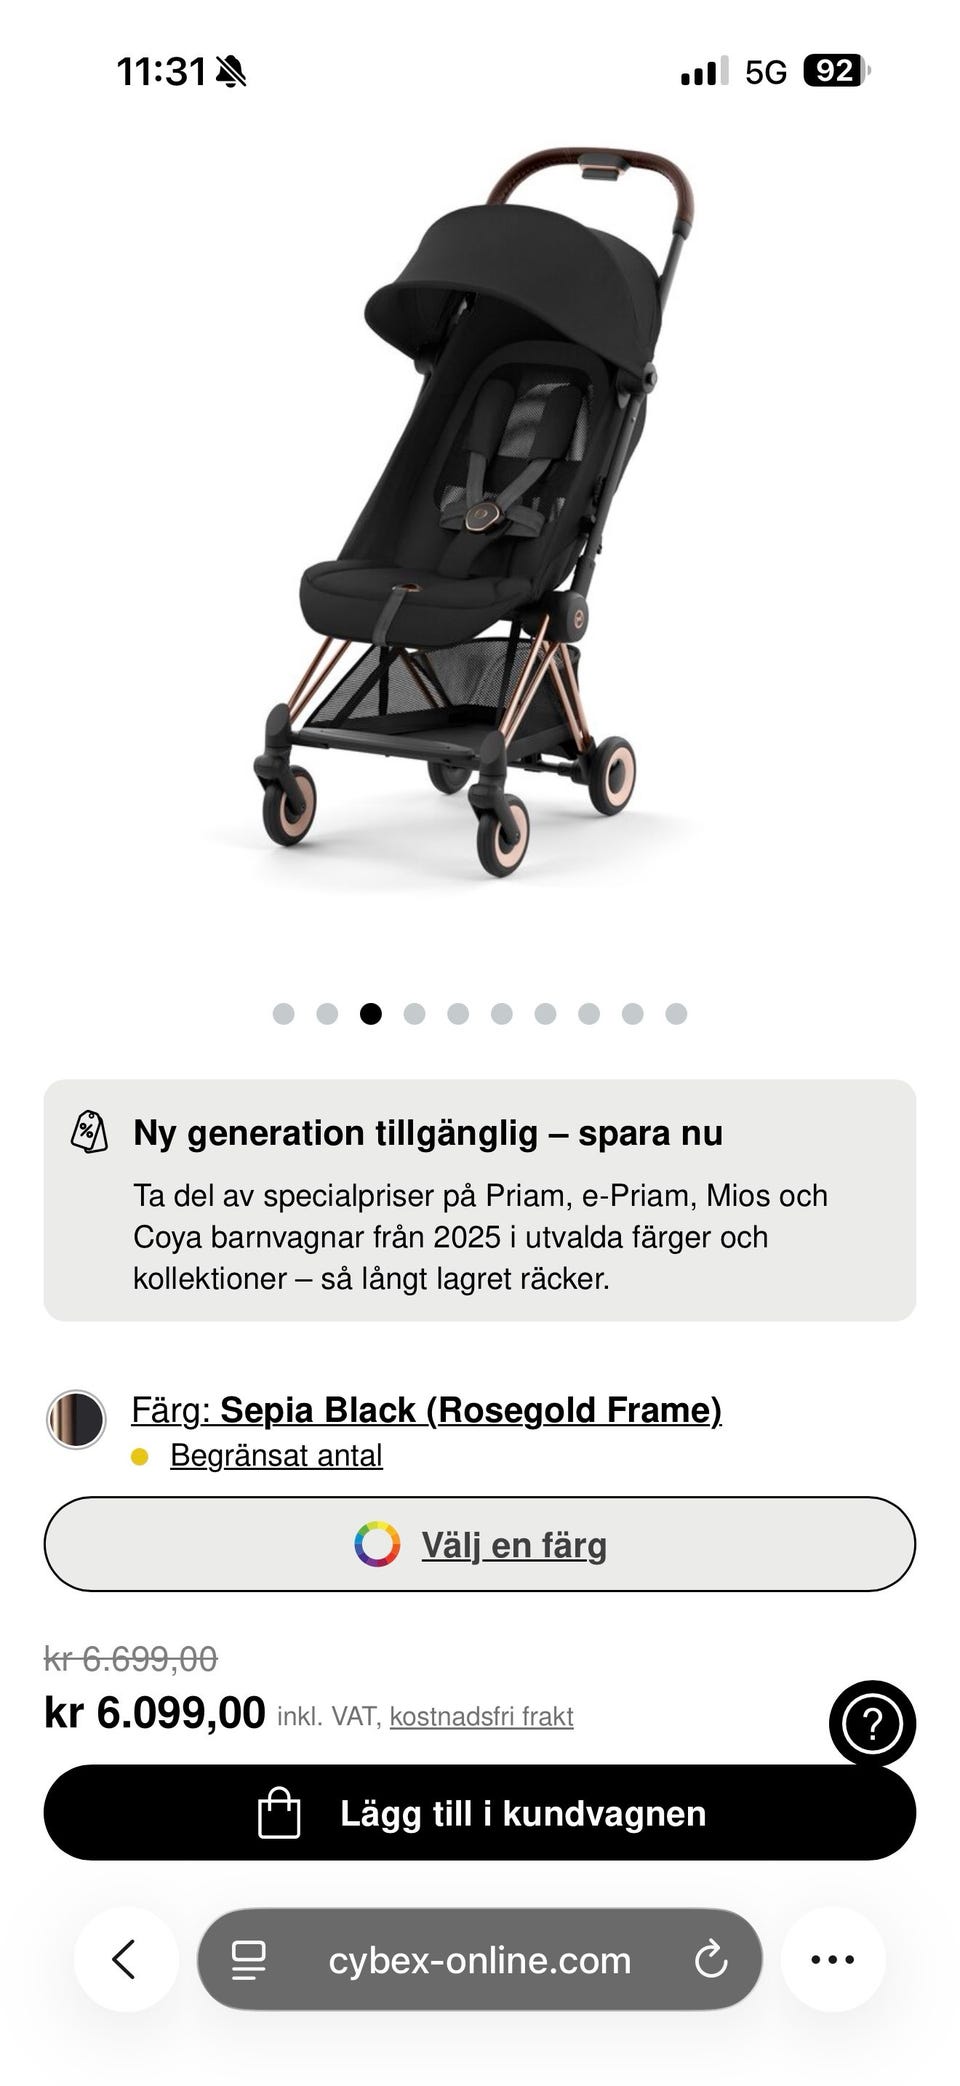This screenshot has height=2086, width=960.
Task: Open the Begränsat antal stock link
Action: 276,1455
